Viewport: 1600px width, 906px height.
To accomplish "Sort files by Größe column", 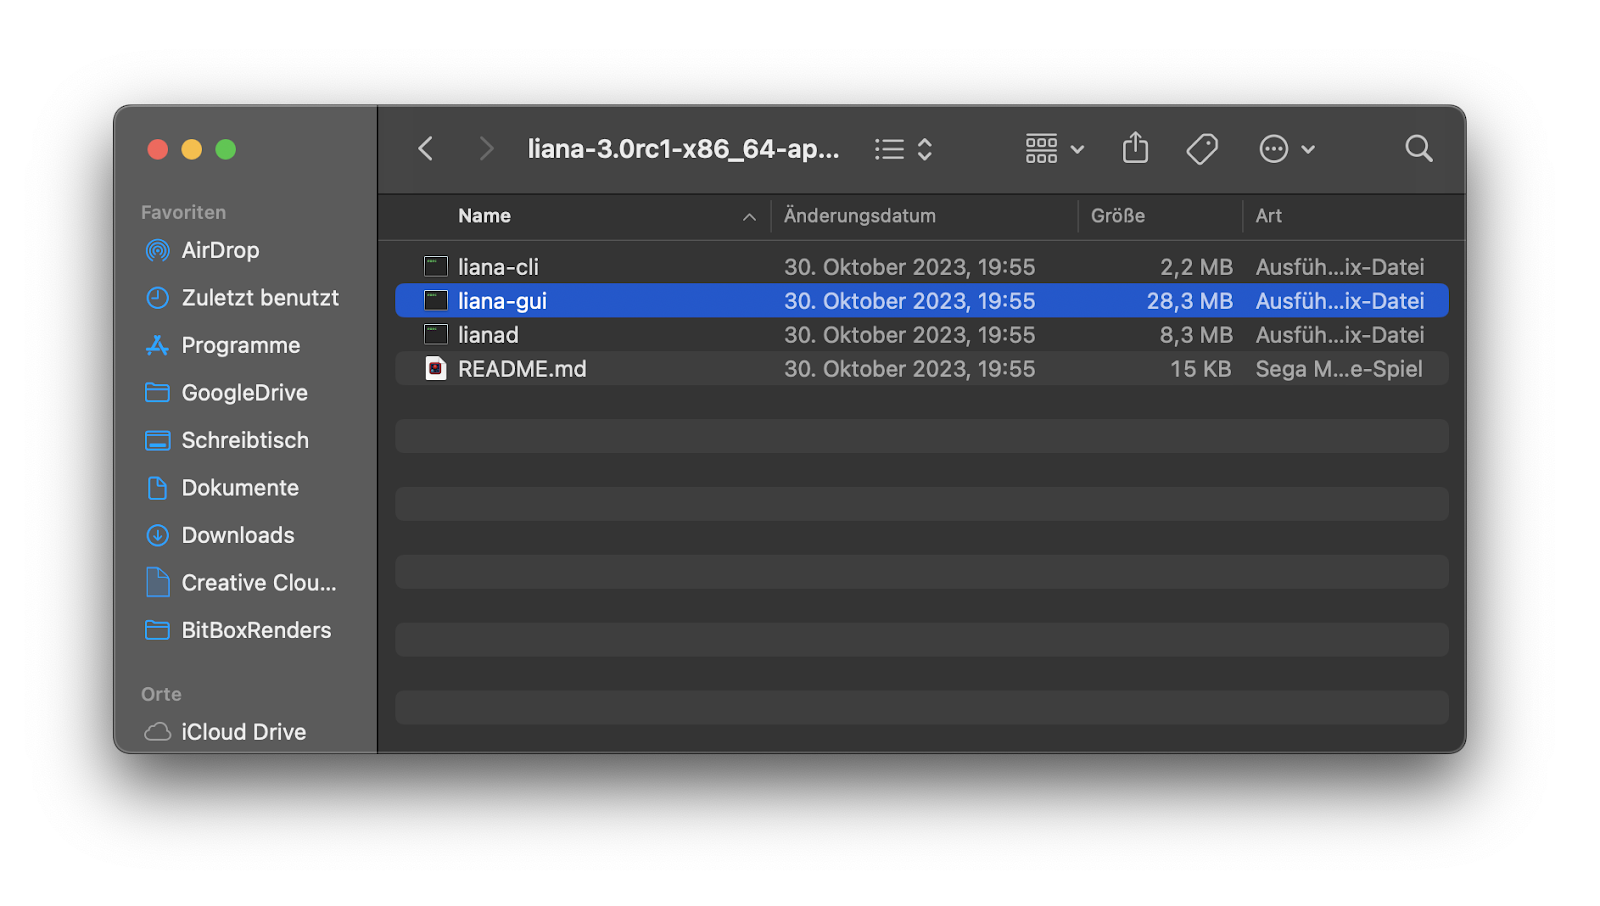I will (1118, 216).
